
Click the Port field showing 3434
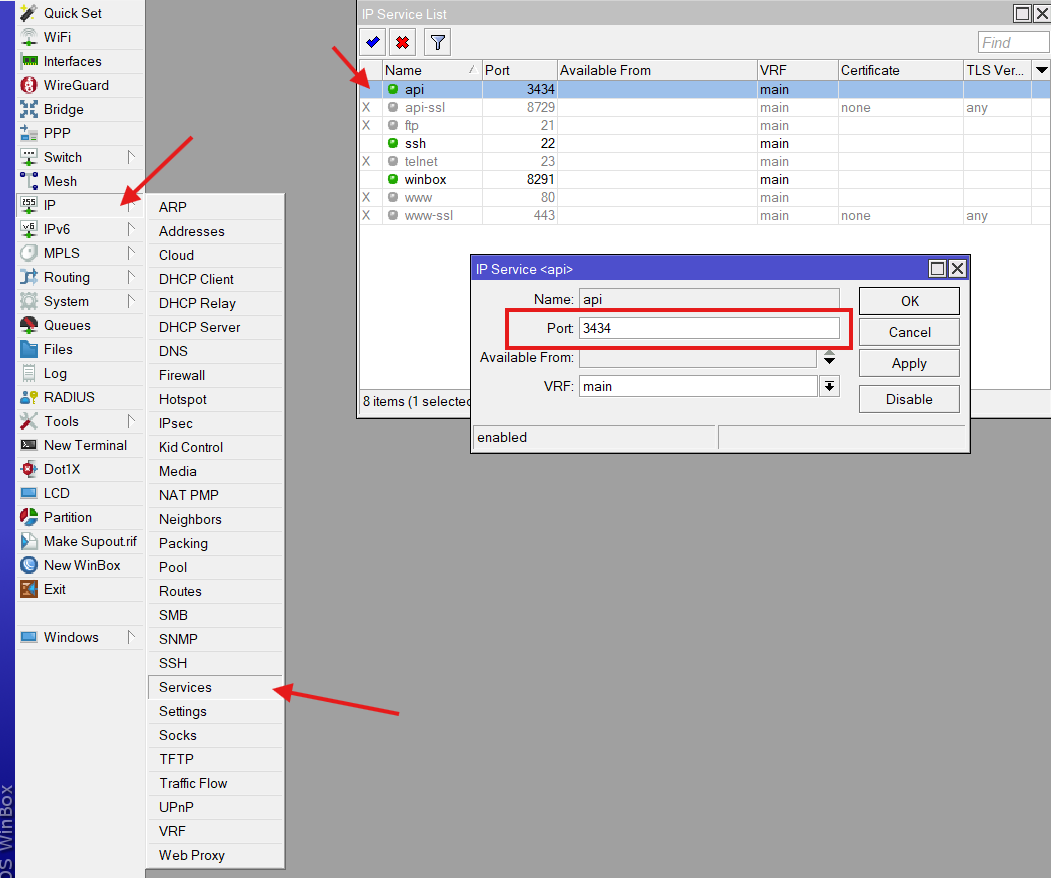(708, 328)
